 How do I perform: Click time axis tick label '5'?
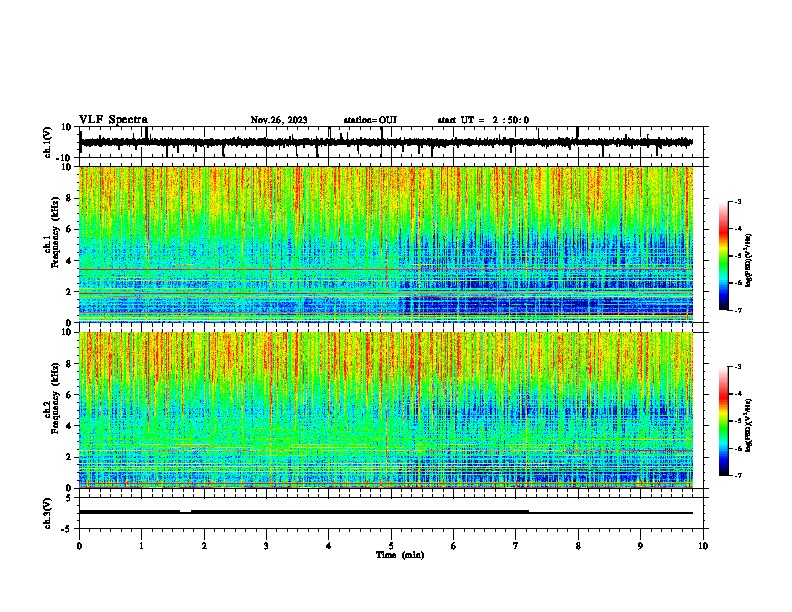click(x=391, y=546)
